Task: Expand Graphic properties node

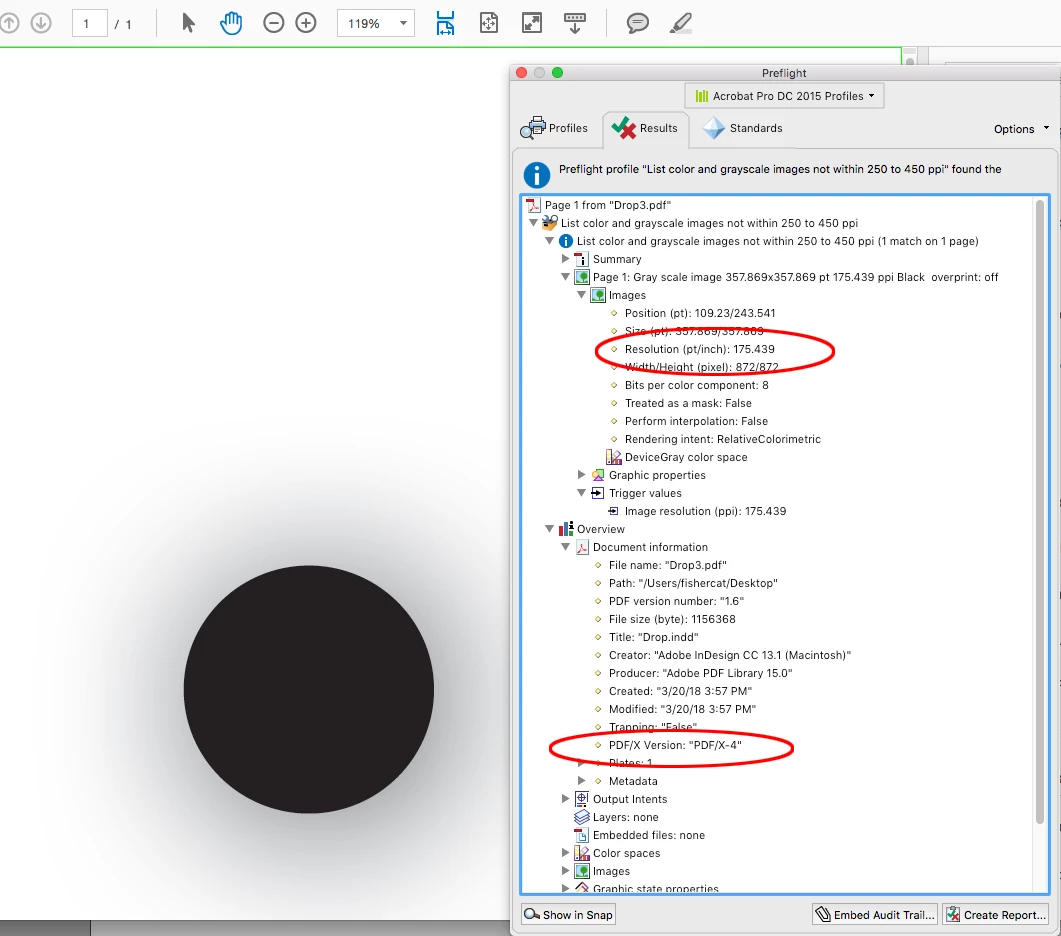Action: point(581,475)
